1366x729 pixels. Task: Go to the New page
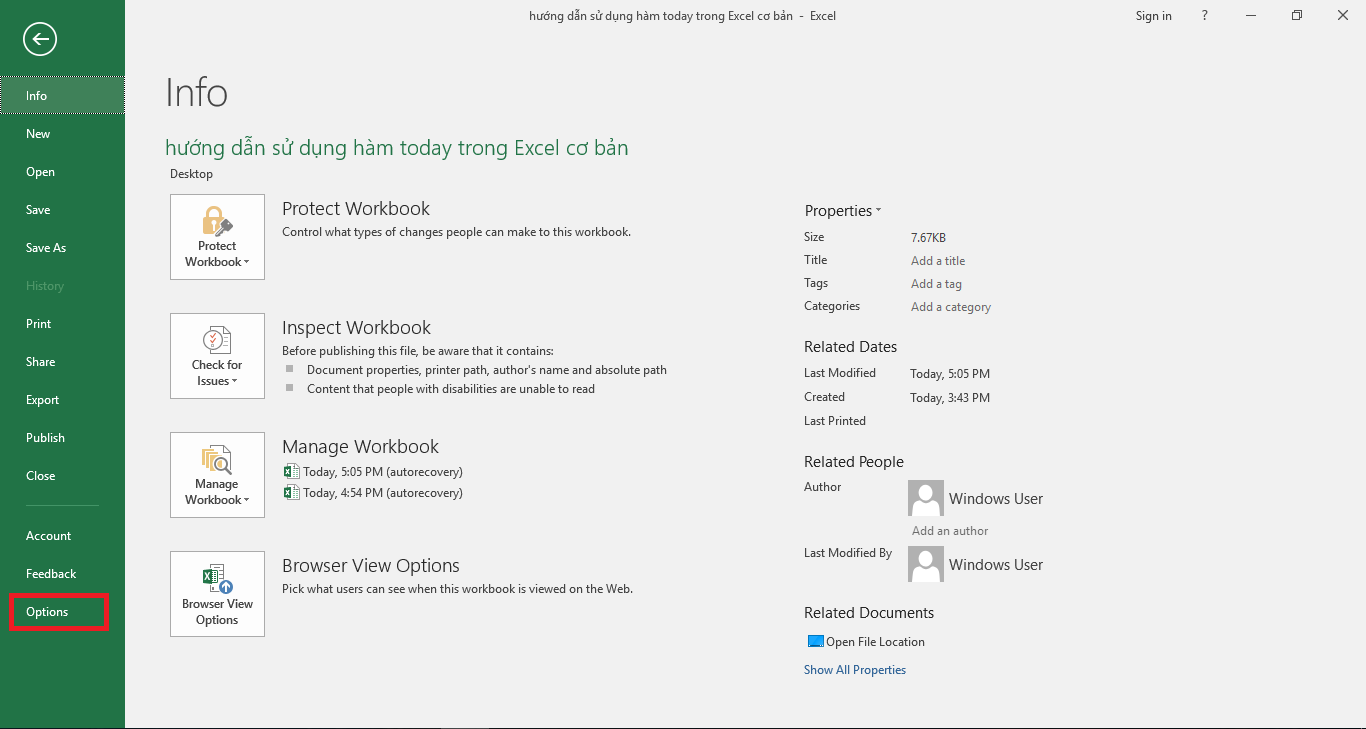[62, 134]
